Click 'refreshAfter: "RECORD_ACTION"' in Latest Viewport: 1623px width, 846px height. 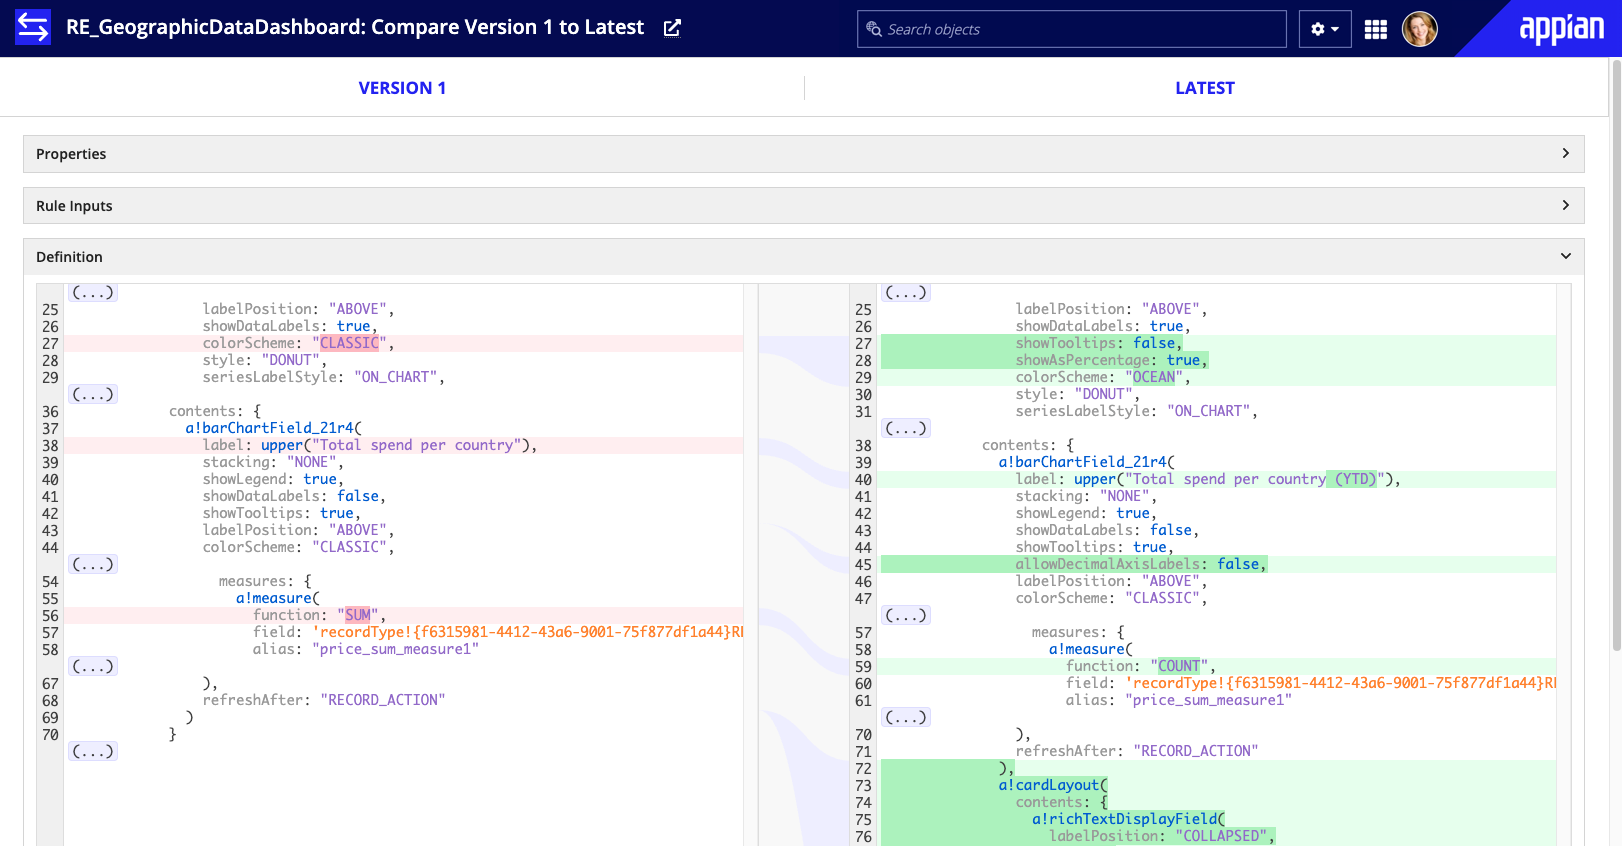[x=1137, y=751]
